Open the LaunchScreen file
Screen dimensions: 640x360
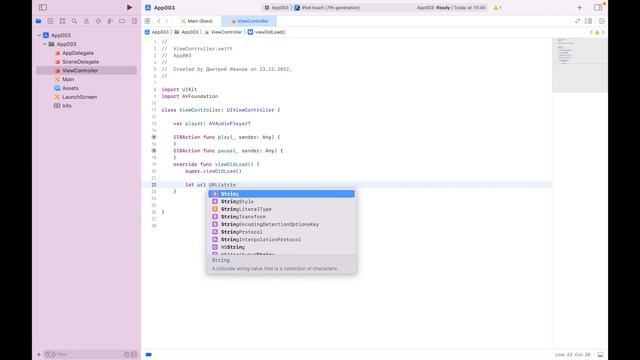pyautogui.click(x=80, y=97)
